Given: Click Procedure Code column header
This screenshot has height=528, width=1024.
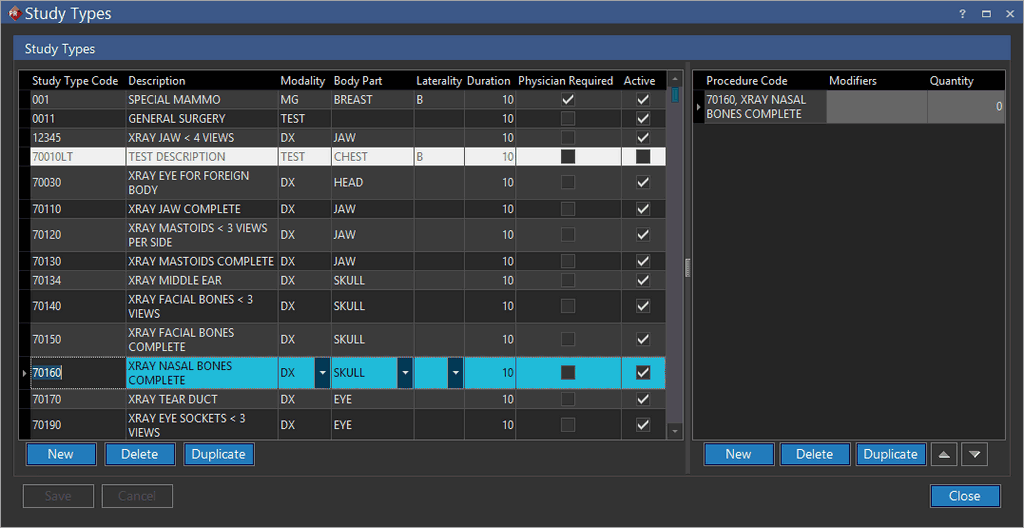Looking at the screenshot, I should 747,81.
